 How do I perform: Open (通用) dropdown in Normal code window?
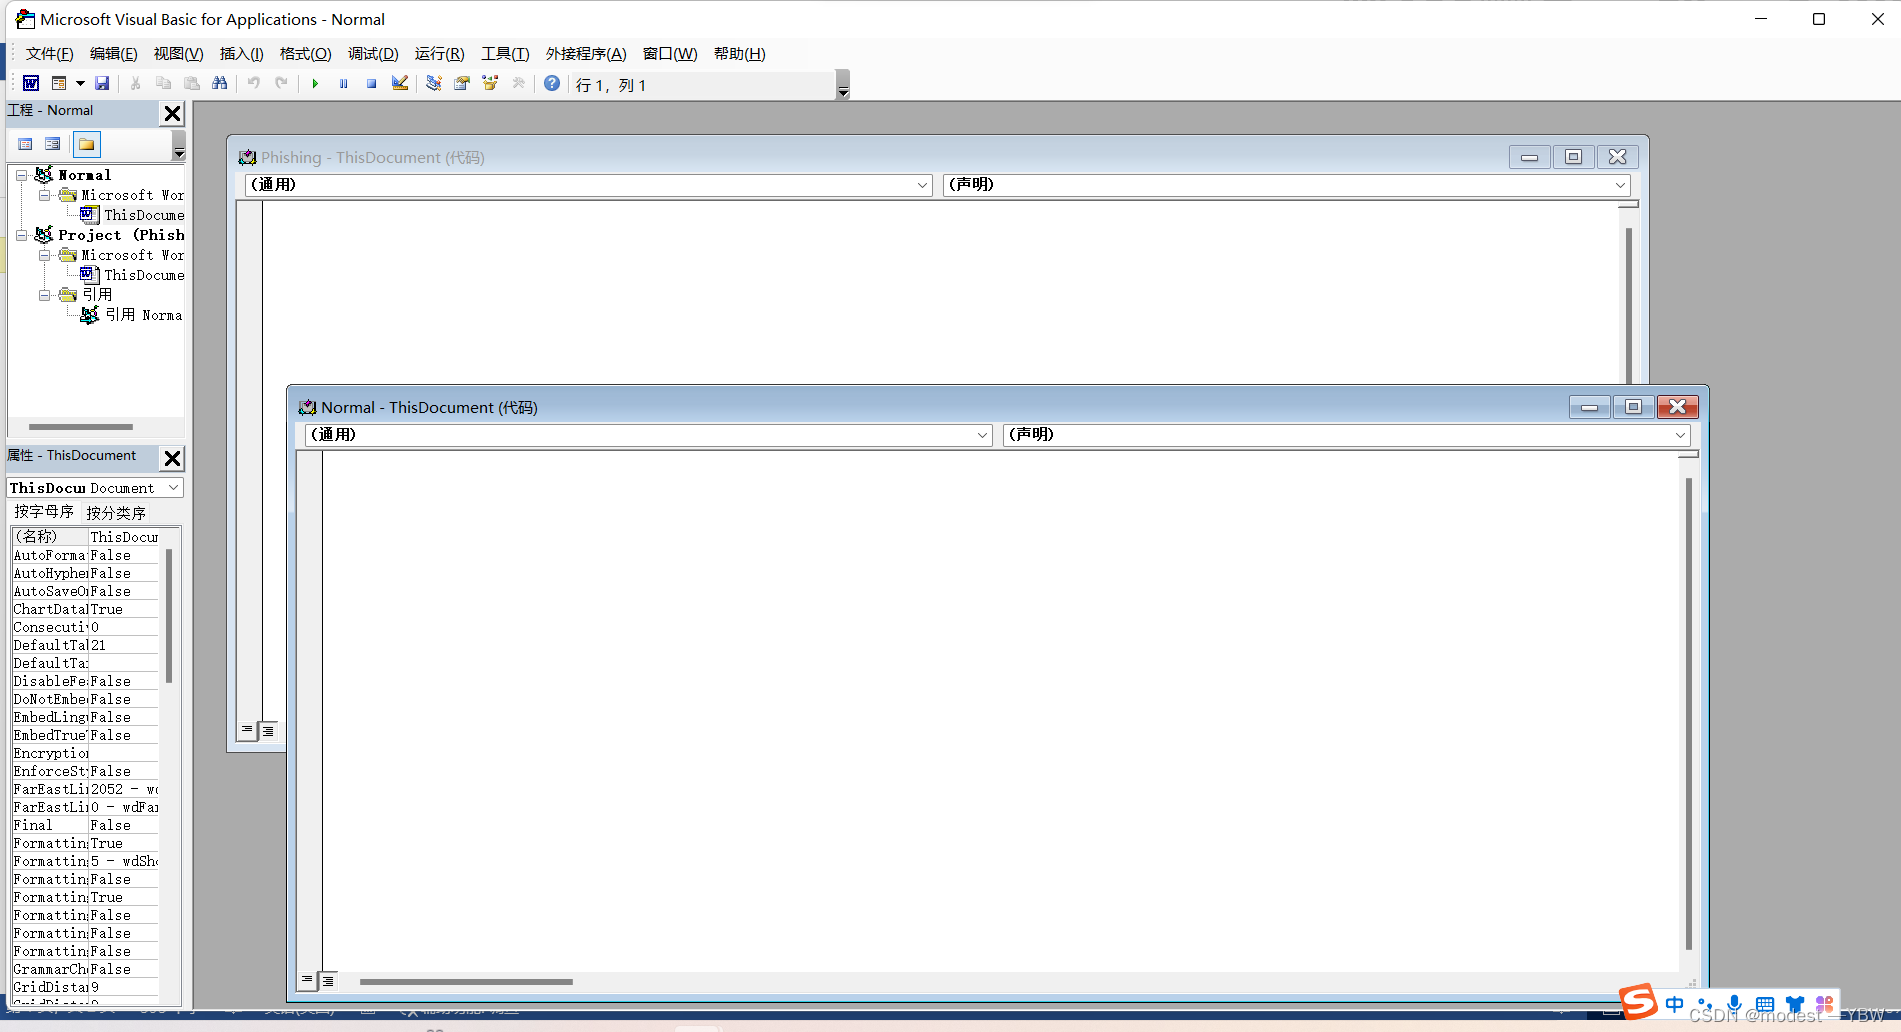tap(981, 435)
